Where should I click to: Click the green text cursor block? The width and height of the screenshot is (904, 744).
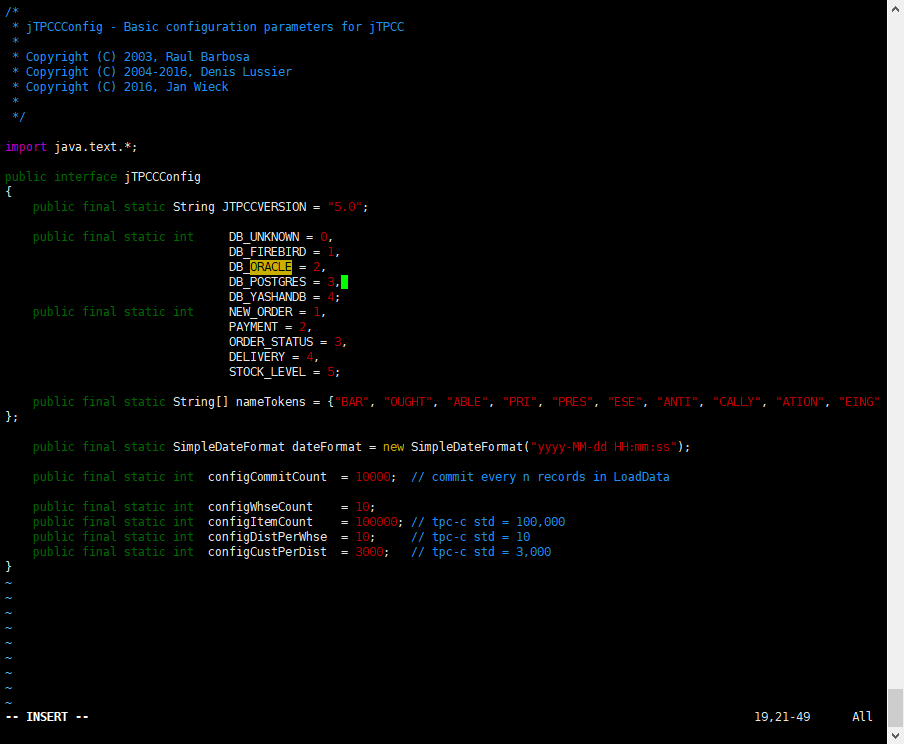345,282
